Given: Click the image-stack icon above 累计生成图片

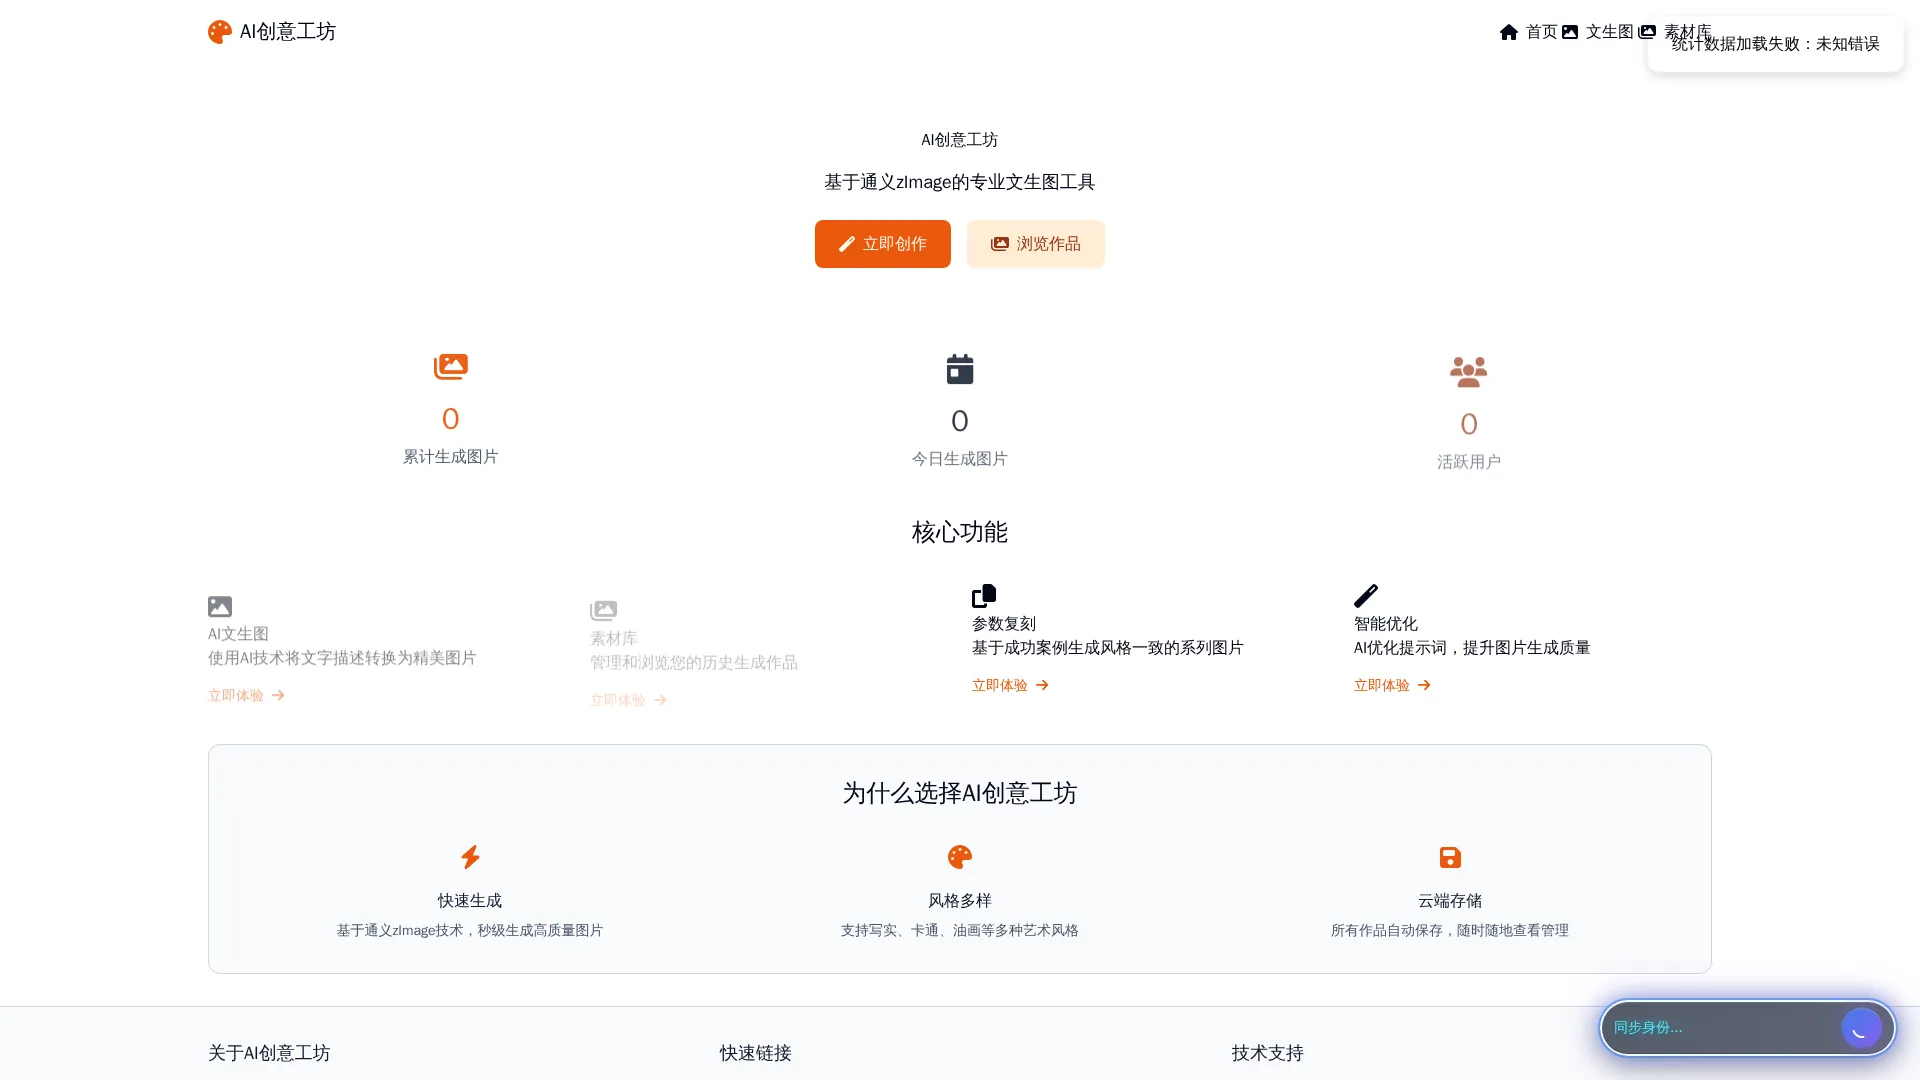Looking at the screenshot, I should (450, 366).
